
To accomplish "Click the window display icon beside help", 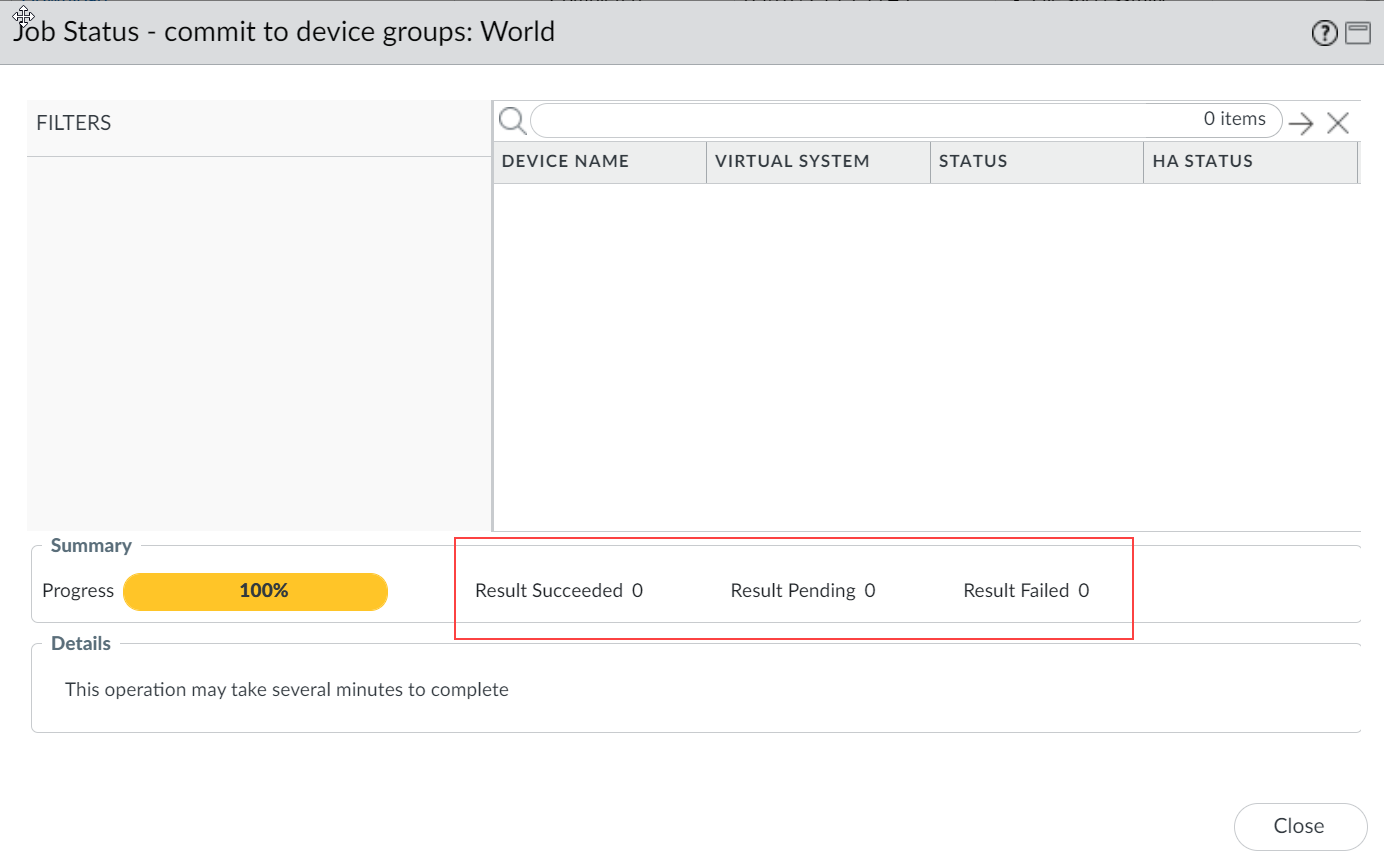I will click(x=1357, y=32).
